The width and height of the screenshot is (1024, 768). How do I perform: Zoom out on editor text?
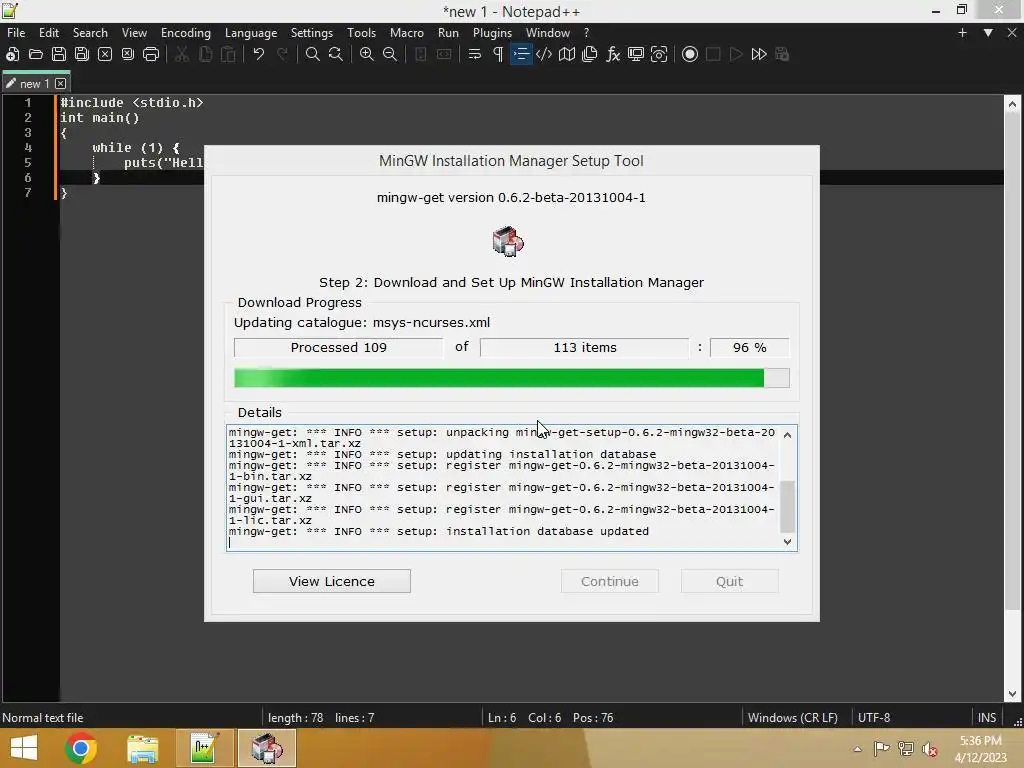390,54
